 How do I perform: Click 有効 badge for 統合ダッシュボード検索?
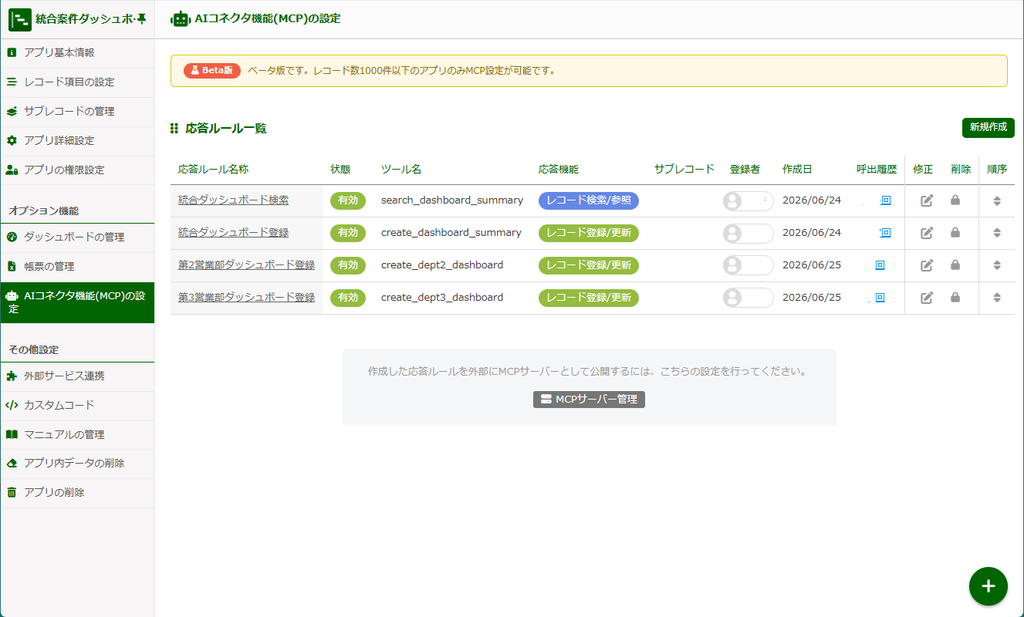coord(347,200)
